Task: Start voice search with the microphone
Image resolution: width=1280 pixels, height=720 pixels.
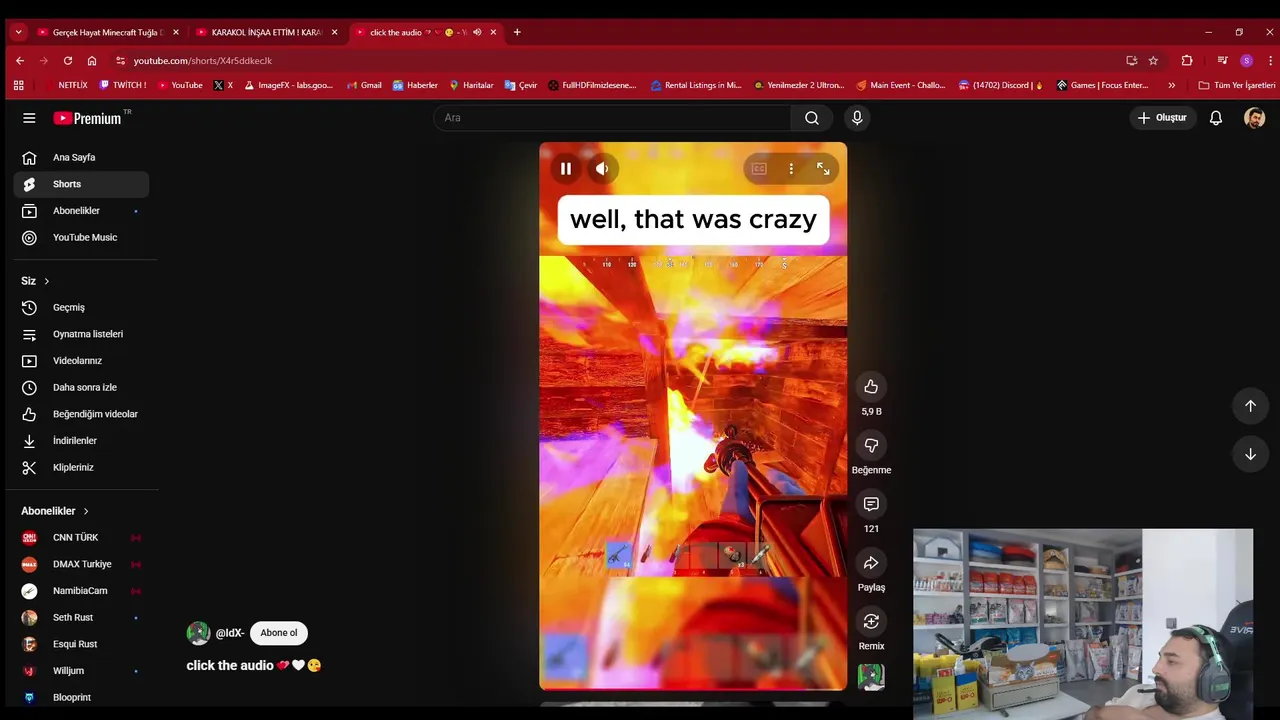Action: (857, 118)
